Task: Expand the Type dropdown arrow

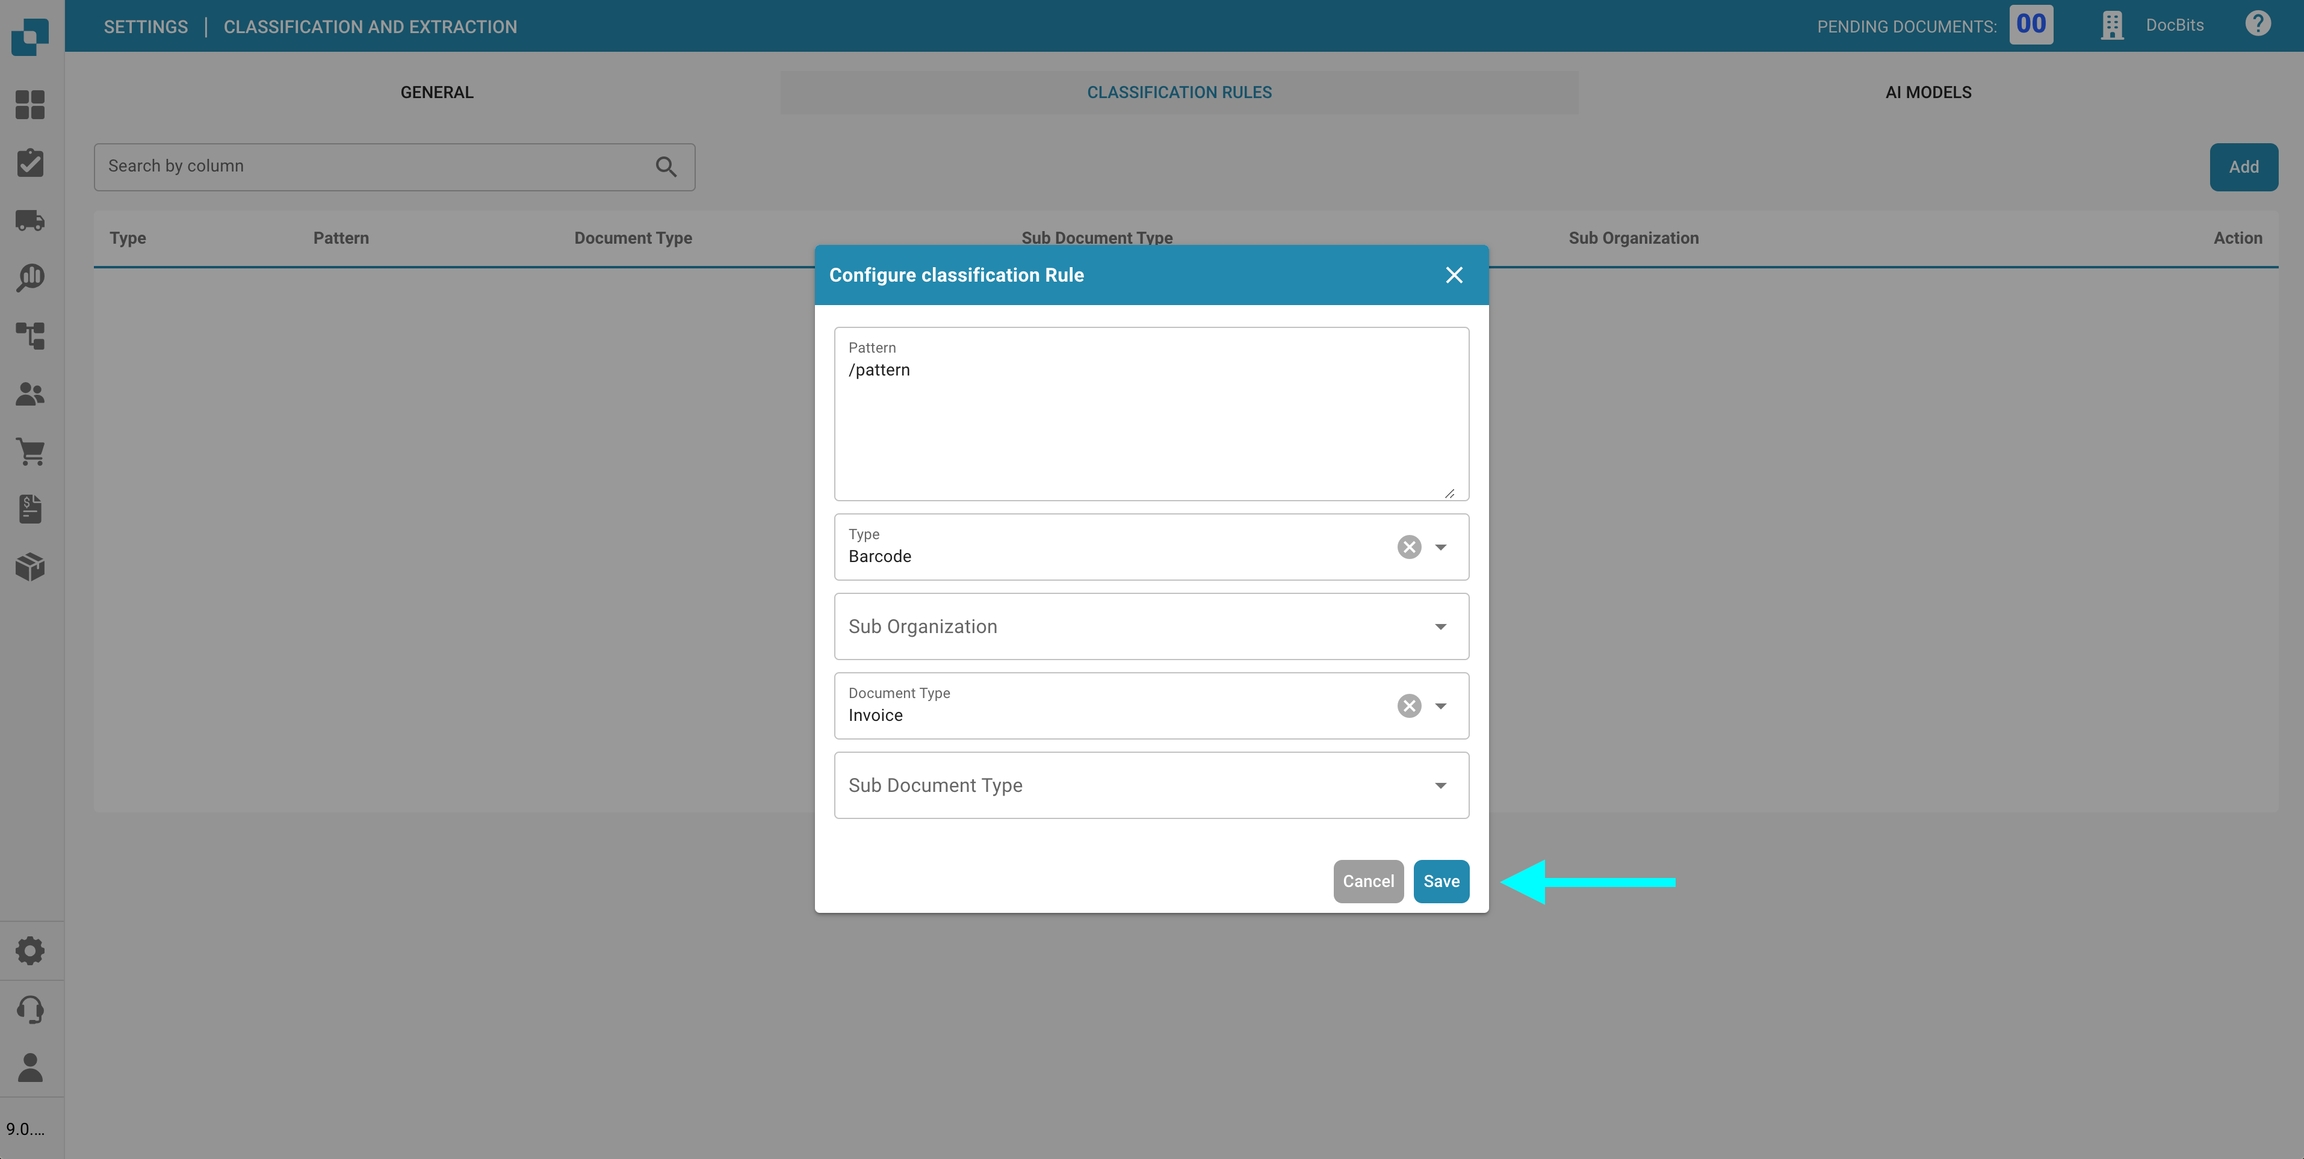Action: point(1441,547)
